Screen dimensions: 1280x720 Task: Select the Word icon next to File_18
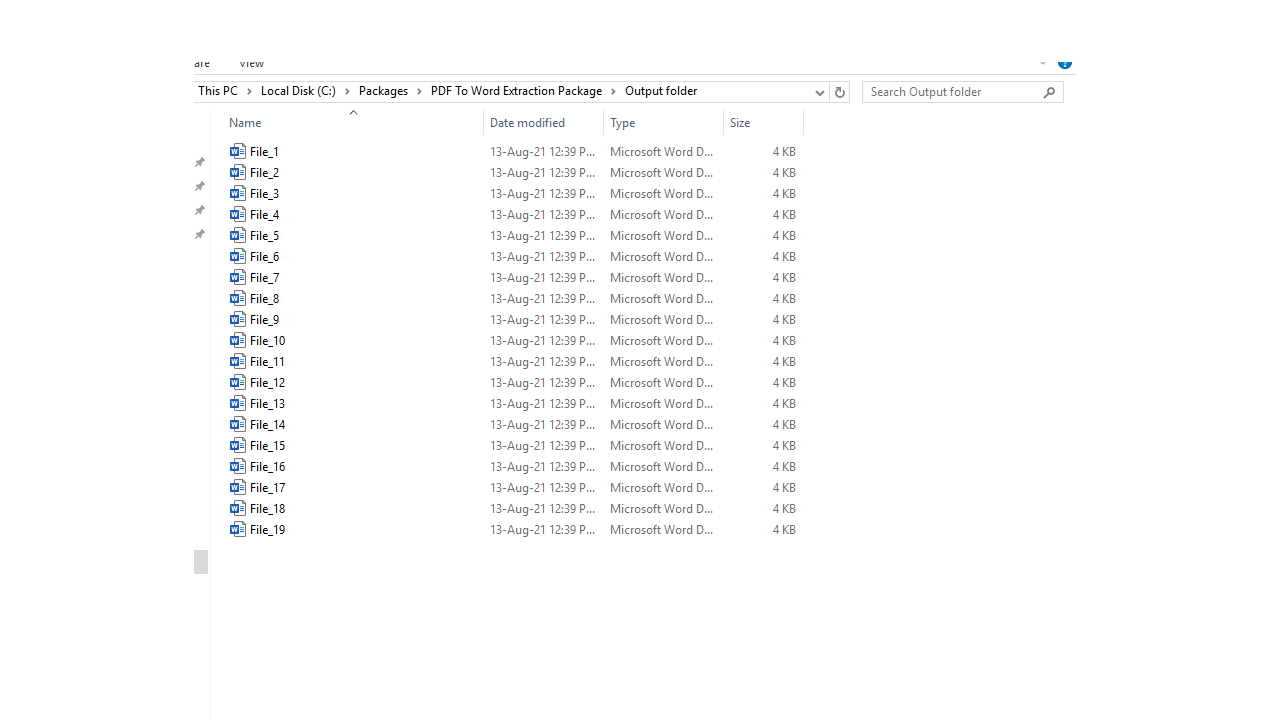pos(237,508)
